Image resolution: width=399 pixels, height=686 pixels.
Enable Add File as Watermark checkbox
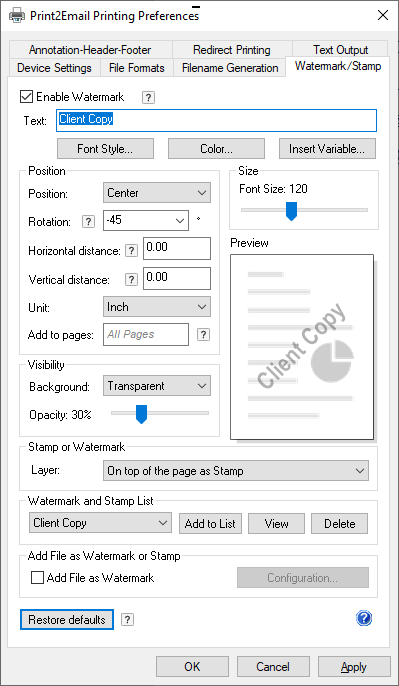pos(38,578)
